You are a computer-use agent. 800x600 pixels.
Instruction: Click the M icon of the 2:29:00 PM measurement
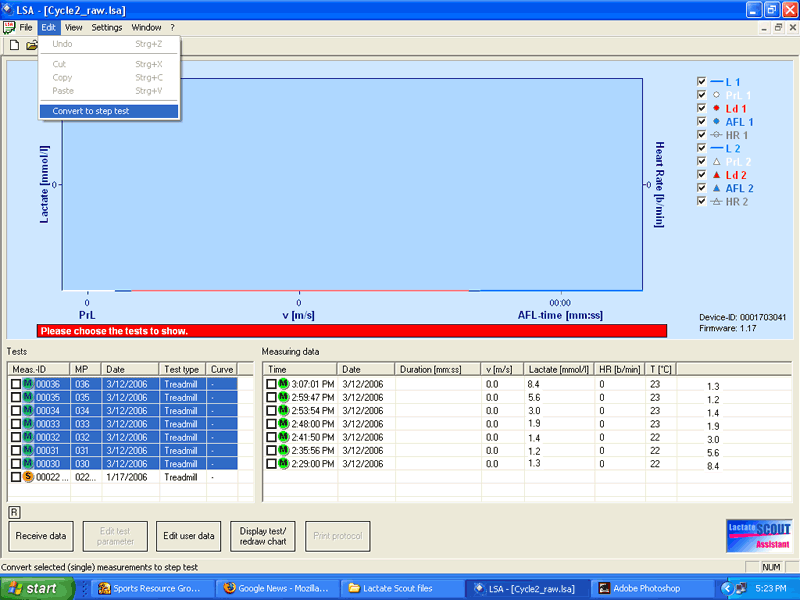click(x=284, y=463)
